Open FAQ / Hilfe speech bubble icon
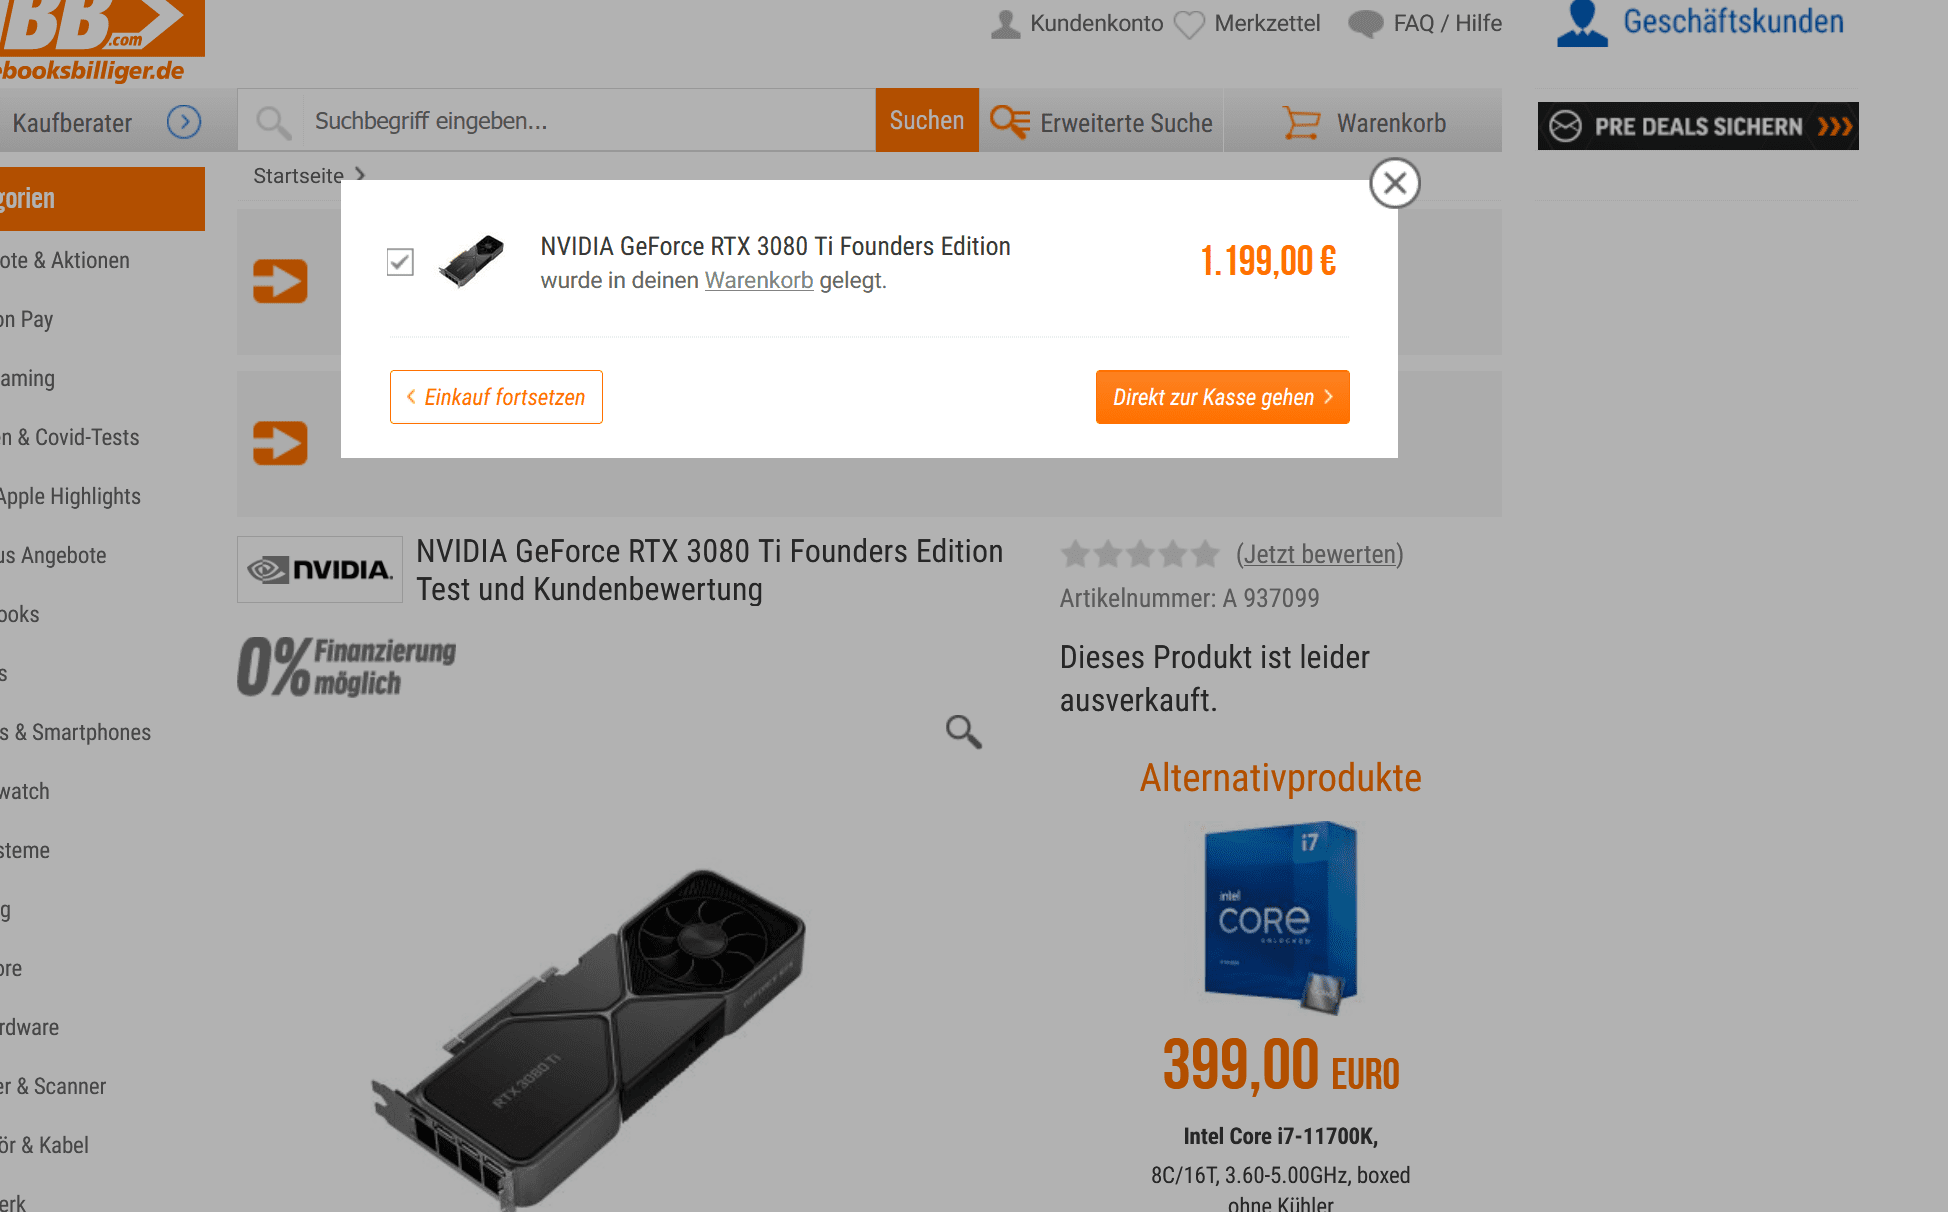The image size is (1948, 1212). pos(1366,24)
